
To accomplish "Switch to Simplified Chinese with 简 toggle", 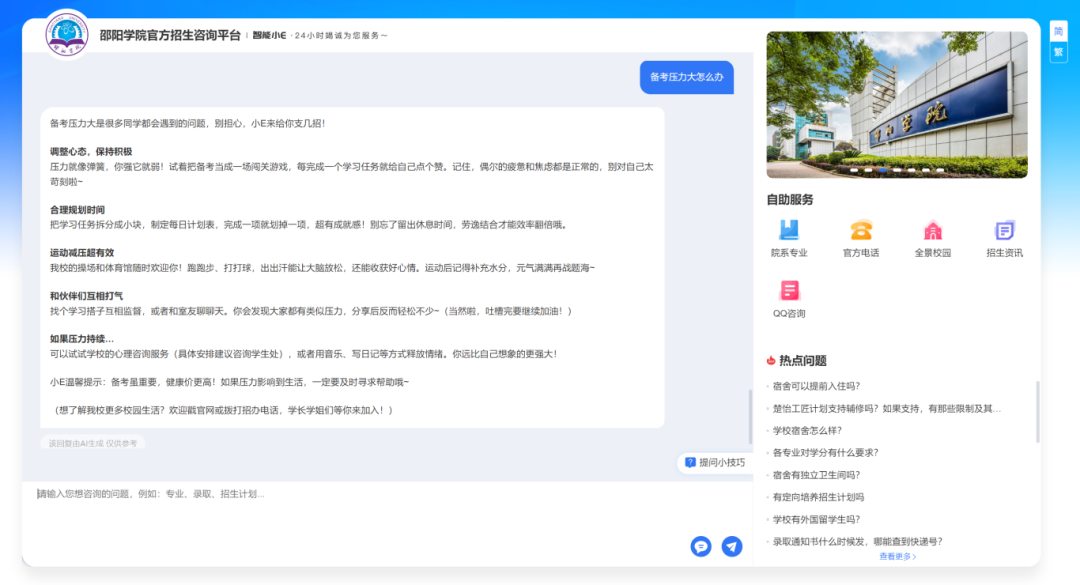I will tap(1058, 31).
